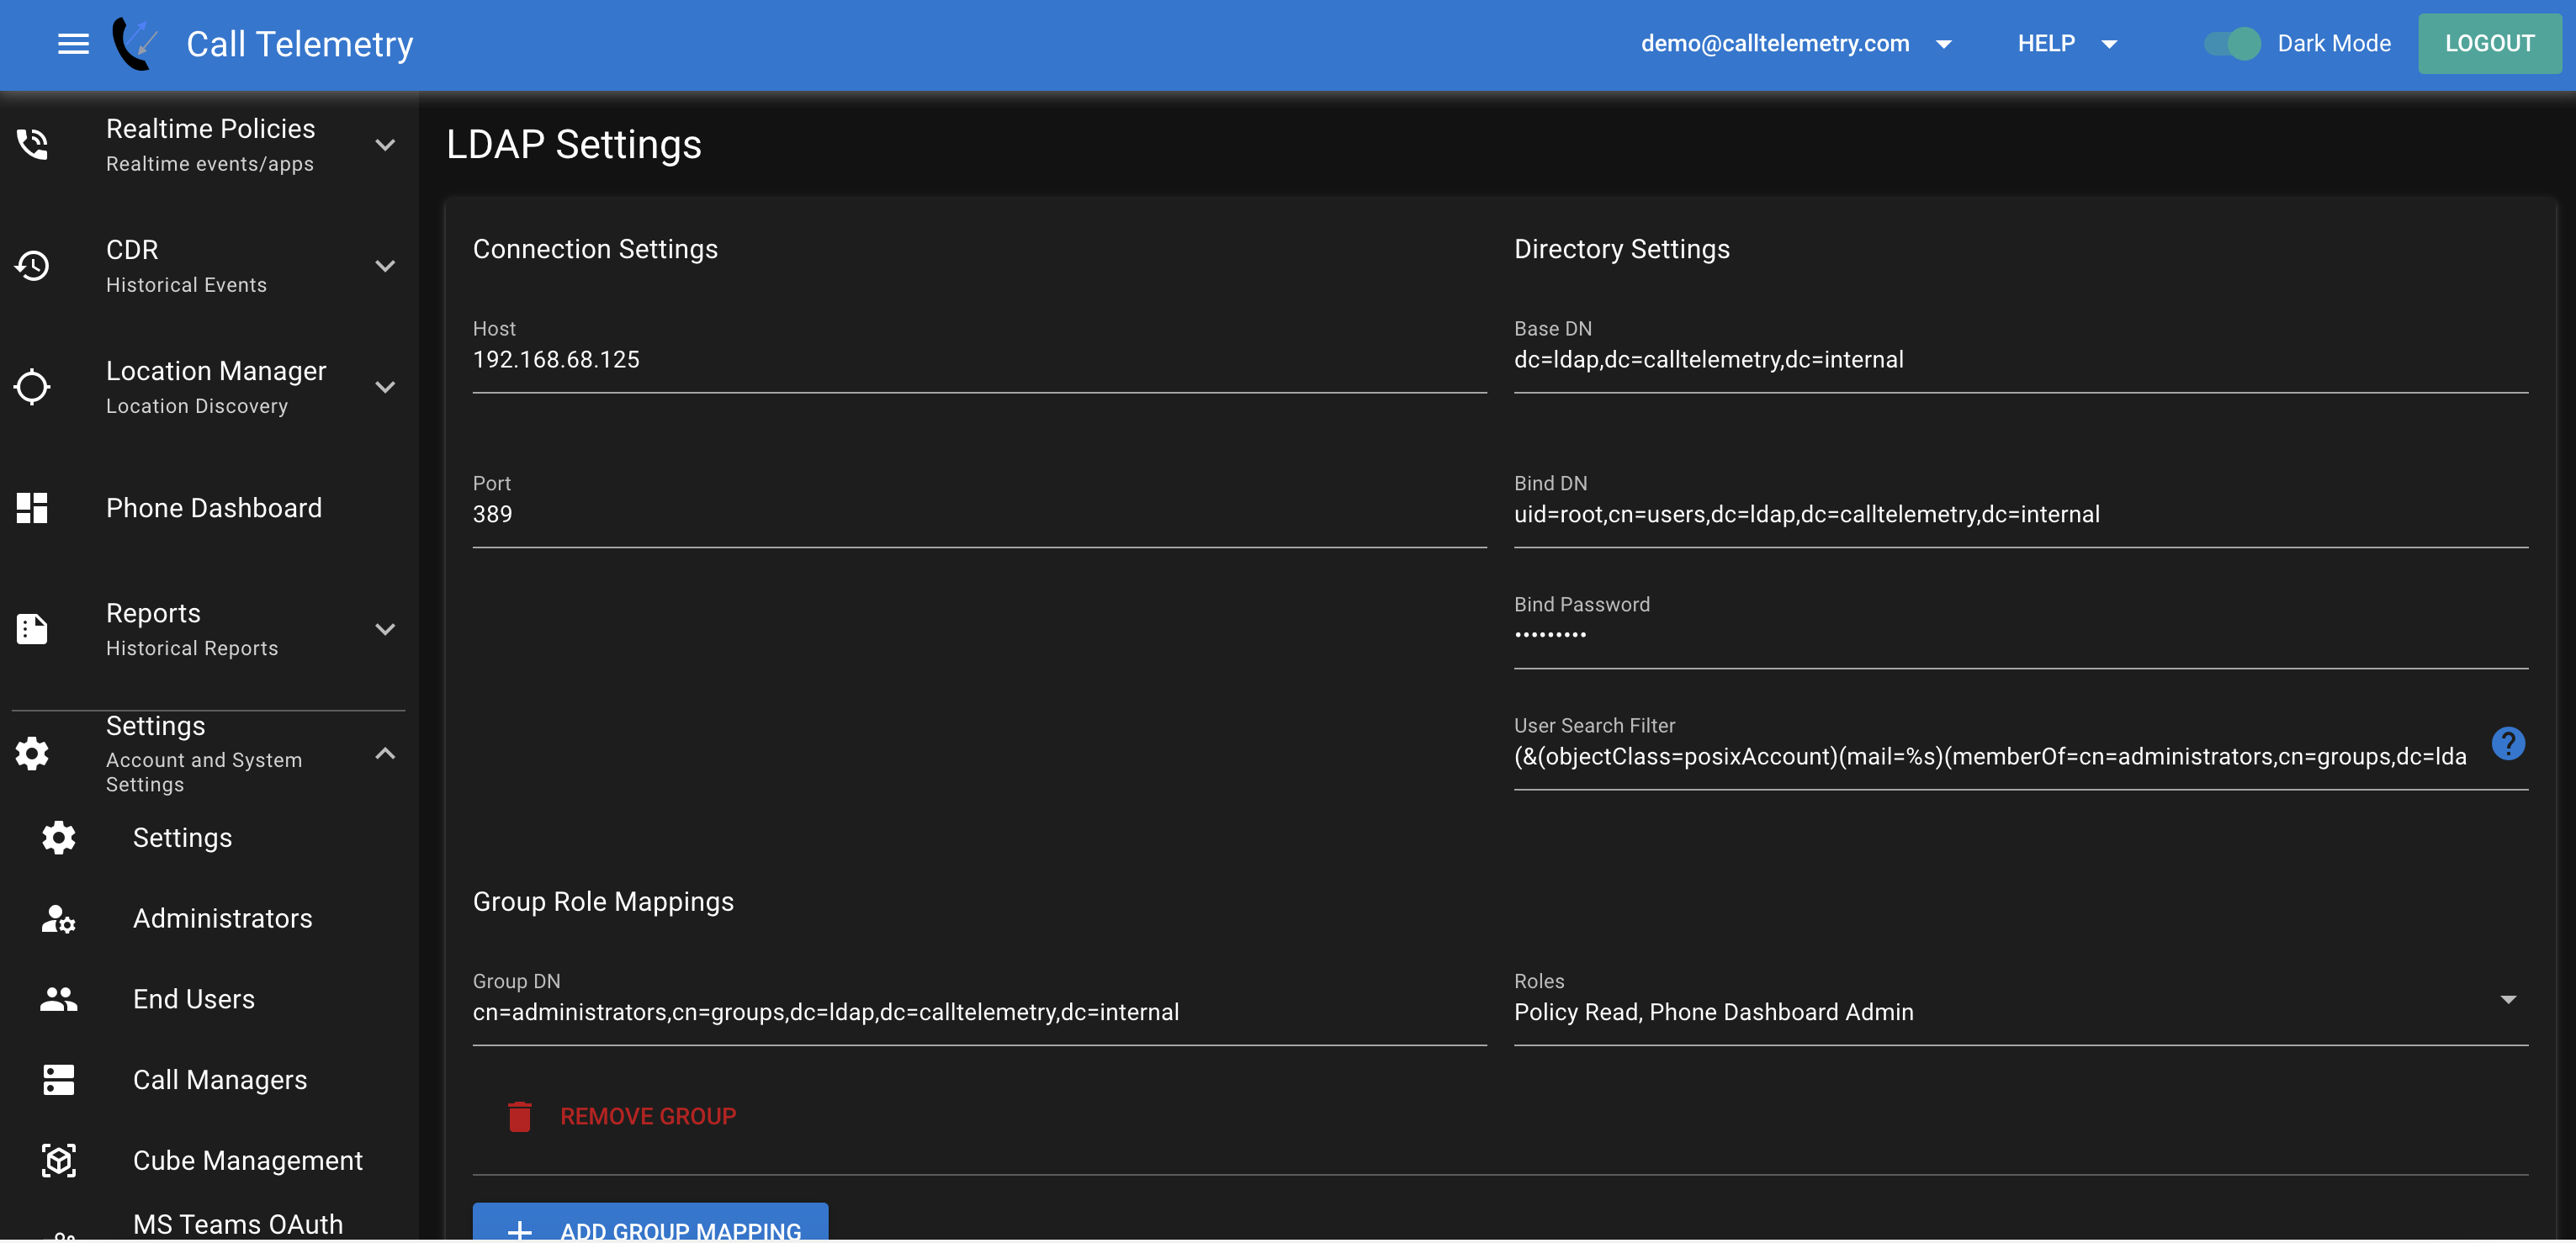Click REMOVE GROUP button
Viewport: 2576px width, 1243px height.
pyautogui.click(x=622, y=1117)
